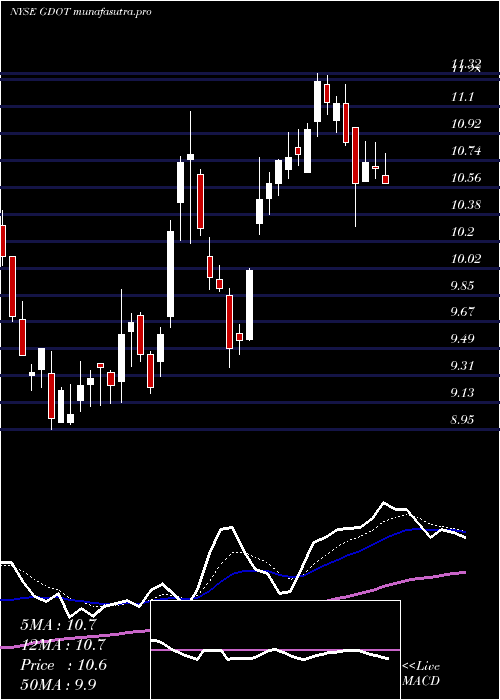Click the 10.2 price axis label
This screenshot has height=700, width=500.
click(x=462, y=232)
